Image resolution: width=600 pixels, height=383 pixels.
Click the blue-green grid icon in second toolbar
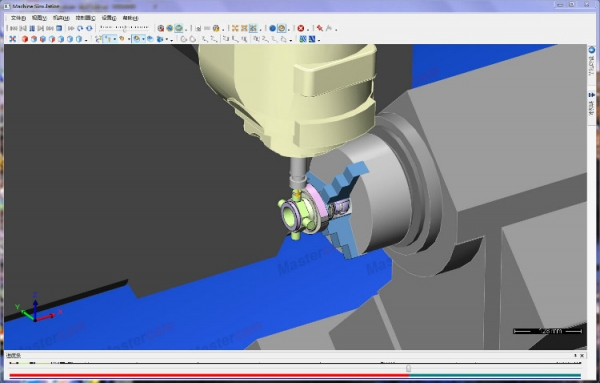click(x=303, y=39)
